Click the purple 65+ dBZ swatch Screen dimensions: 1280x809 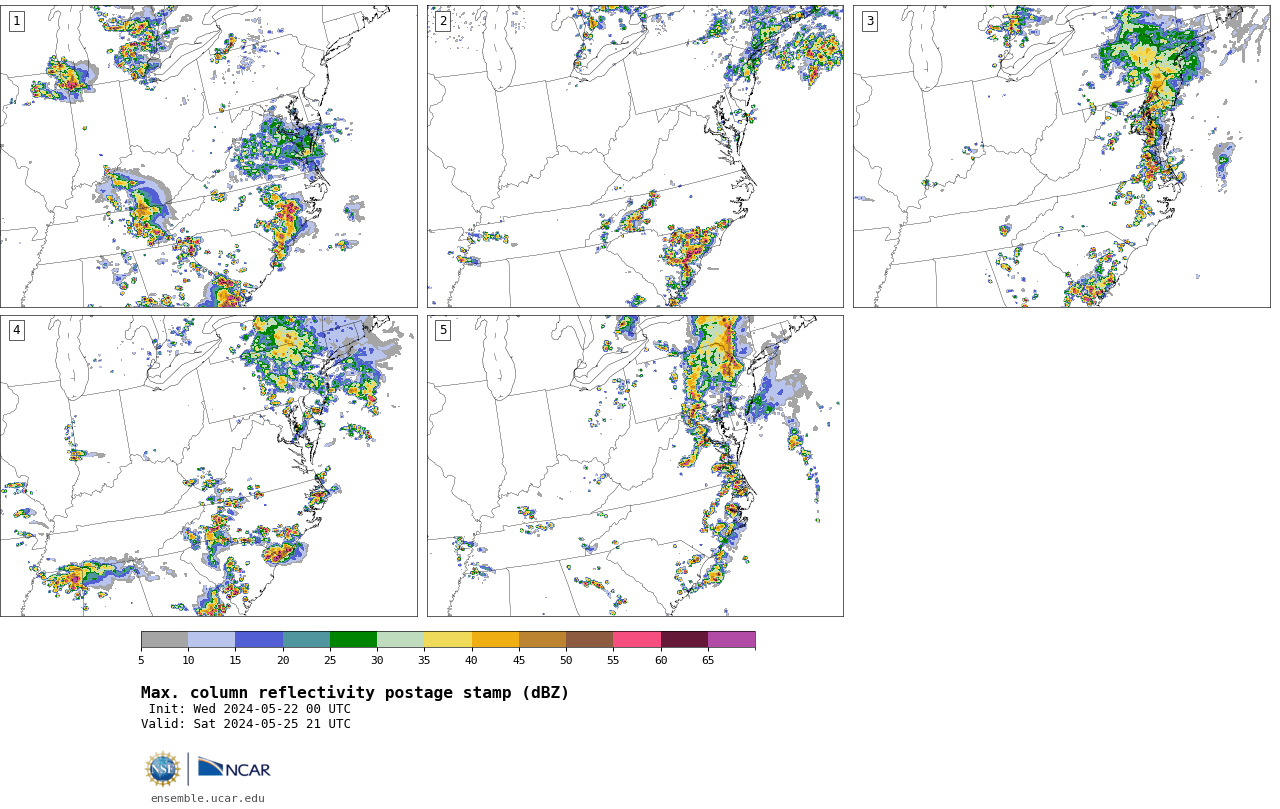732,640
